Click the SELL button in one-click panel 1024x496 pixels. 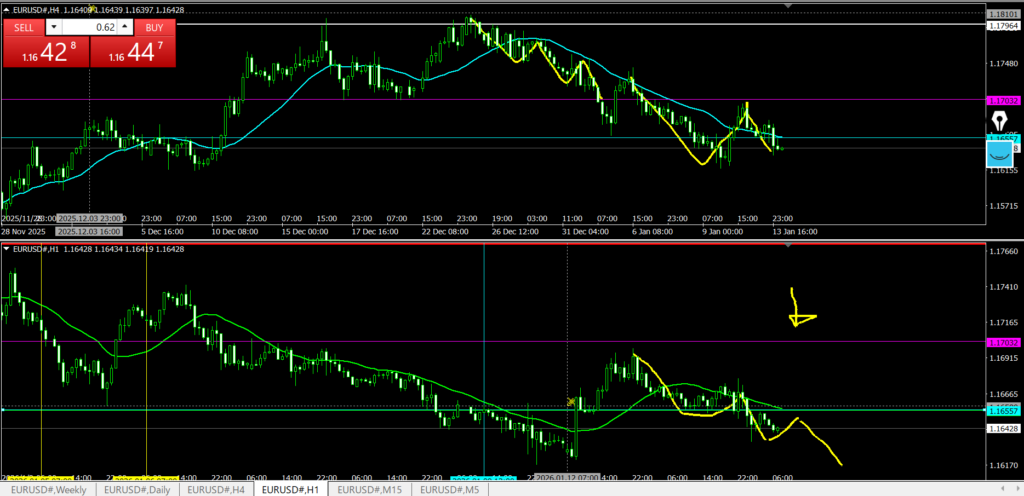(24, 28)
